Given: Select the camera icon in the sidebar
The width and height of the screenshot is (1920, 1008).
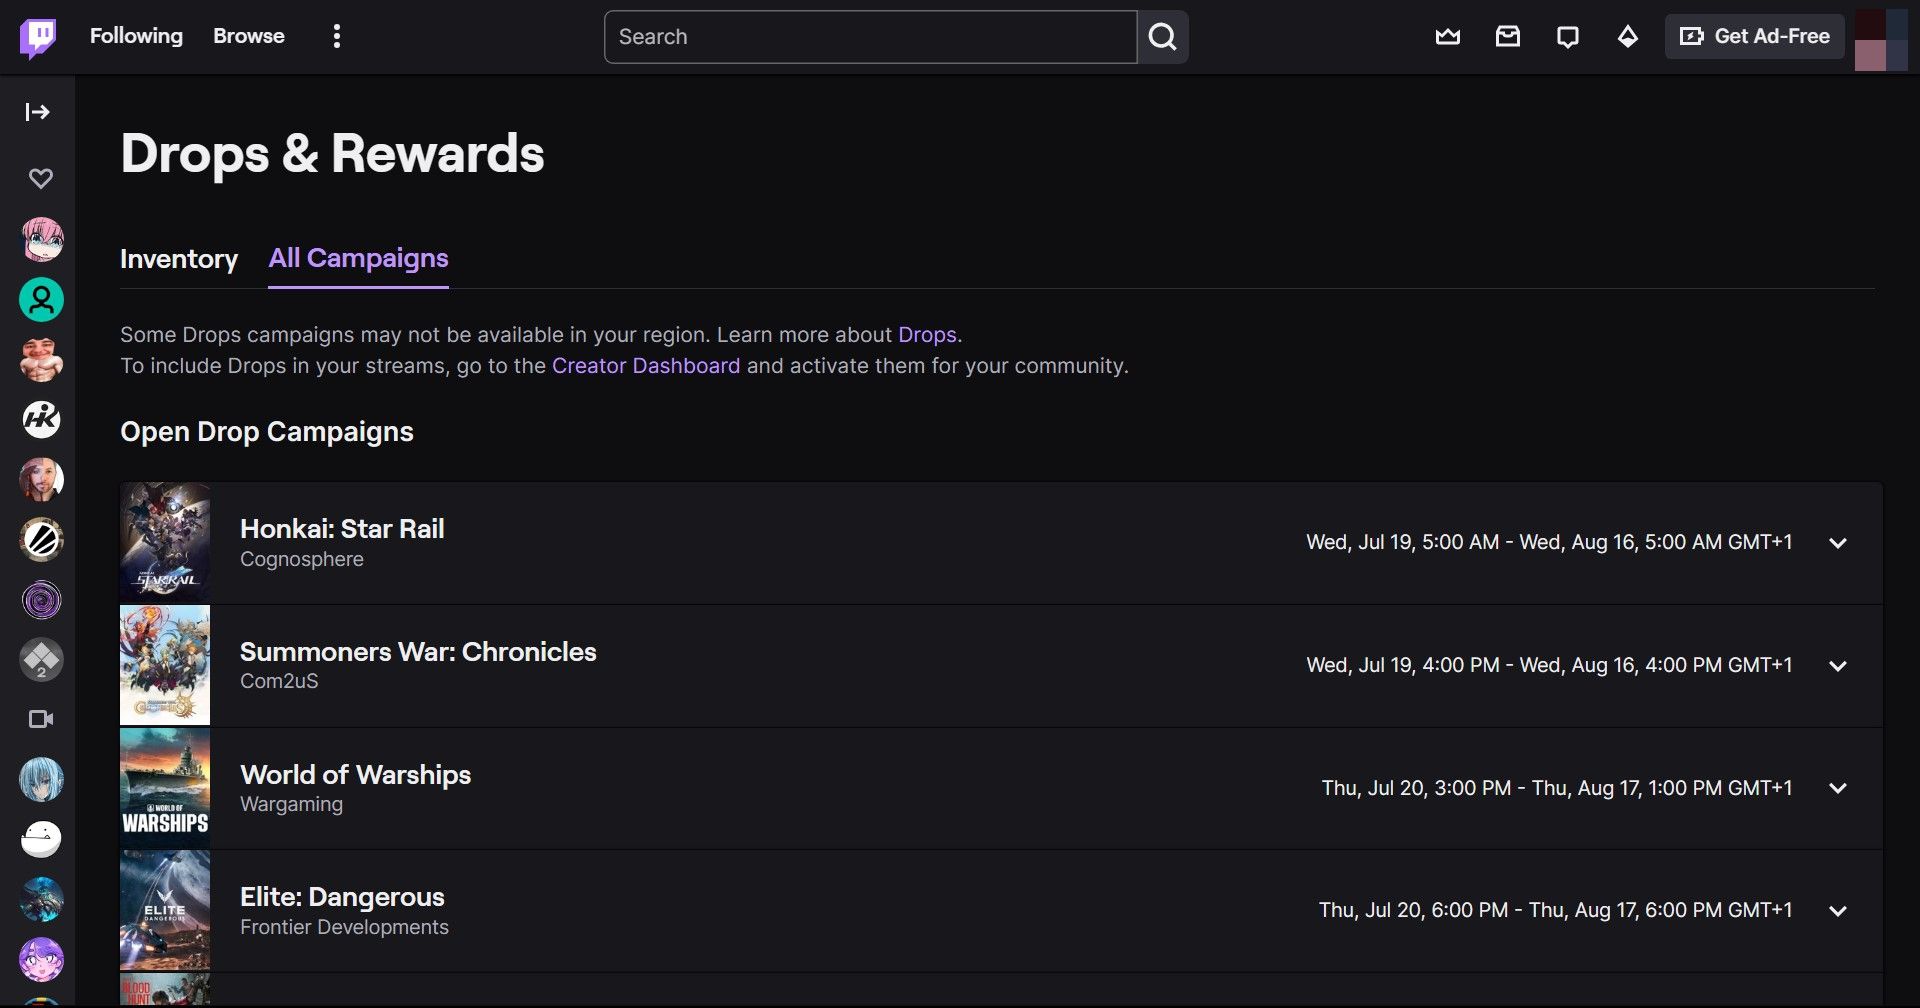Looking at the screenshot, I should point(40,718).
